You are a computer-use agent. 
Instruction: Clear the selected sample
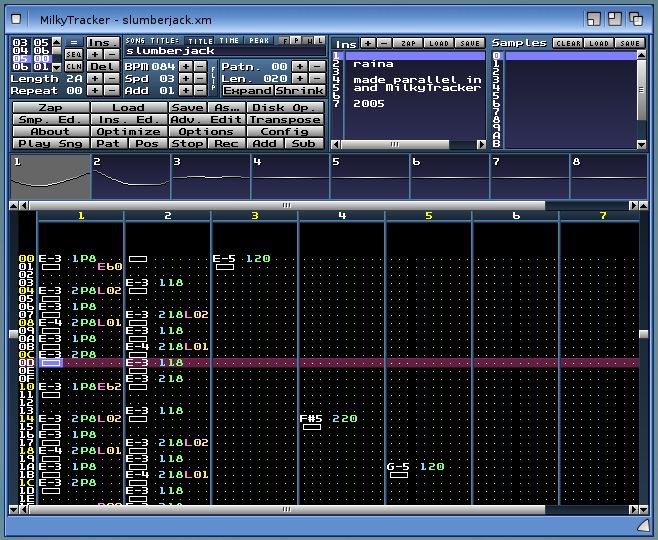[567, 43]
